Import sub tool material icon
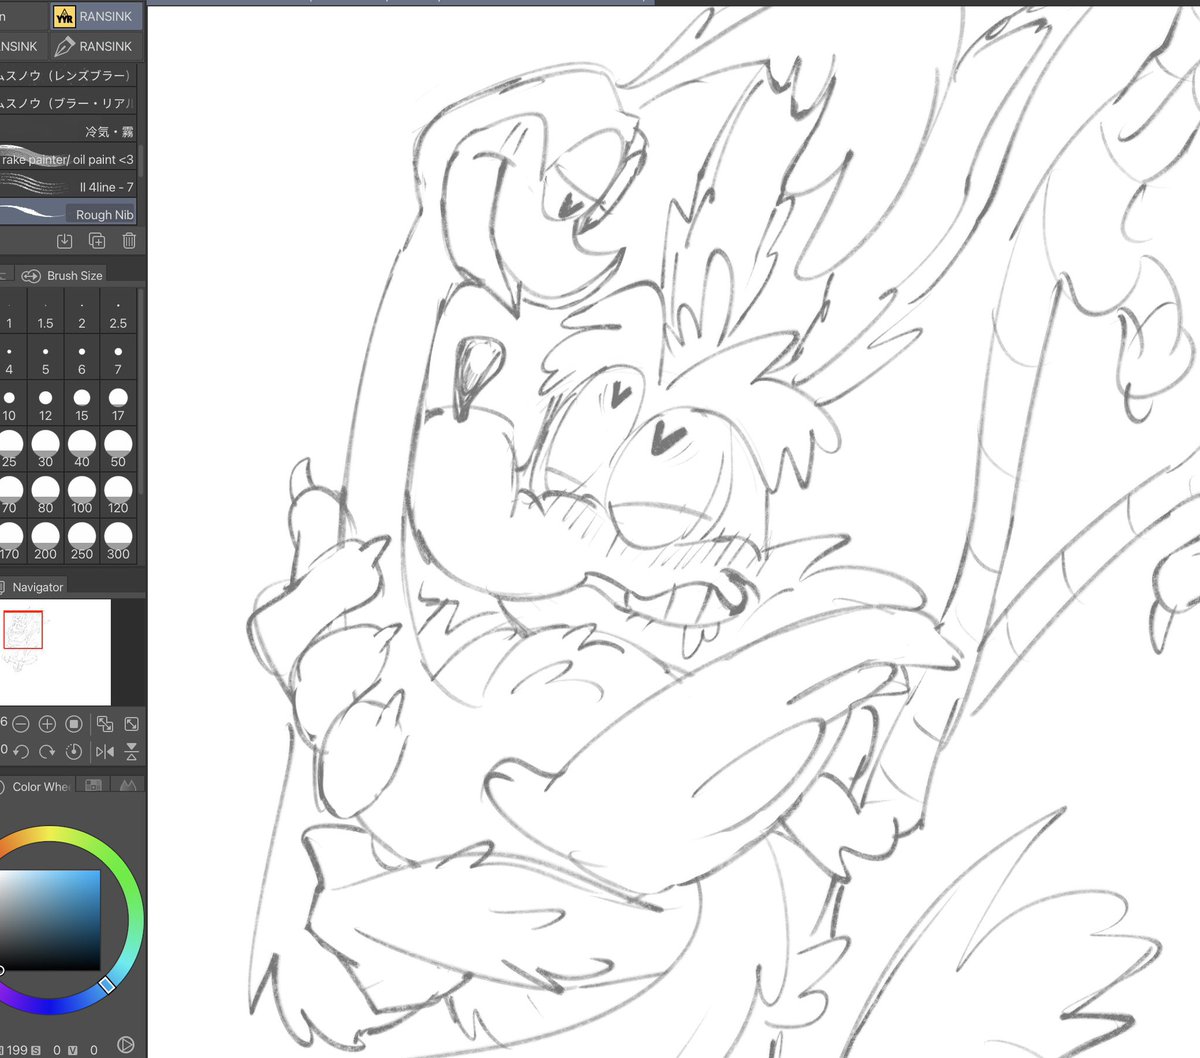The image size is (1200, 1058). (x=65, y=241)
